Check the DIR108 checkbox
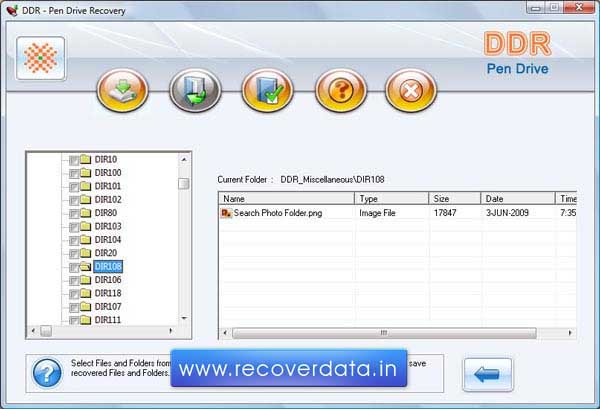The height and width of the screenshot is (409, 600). coord(74,267)
